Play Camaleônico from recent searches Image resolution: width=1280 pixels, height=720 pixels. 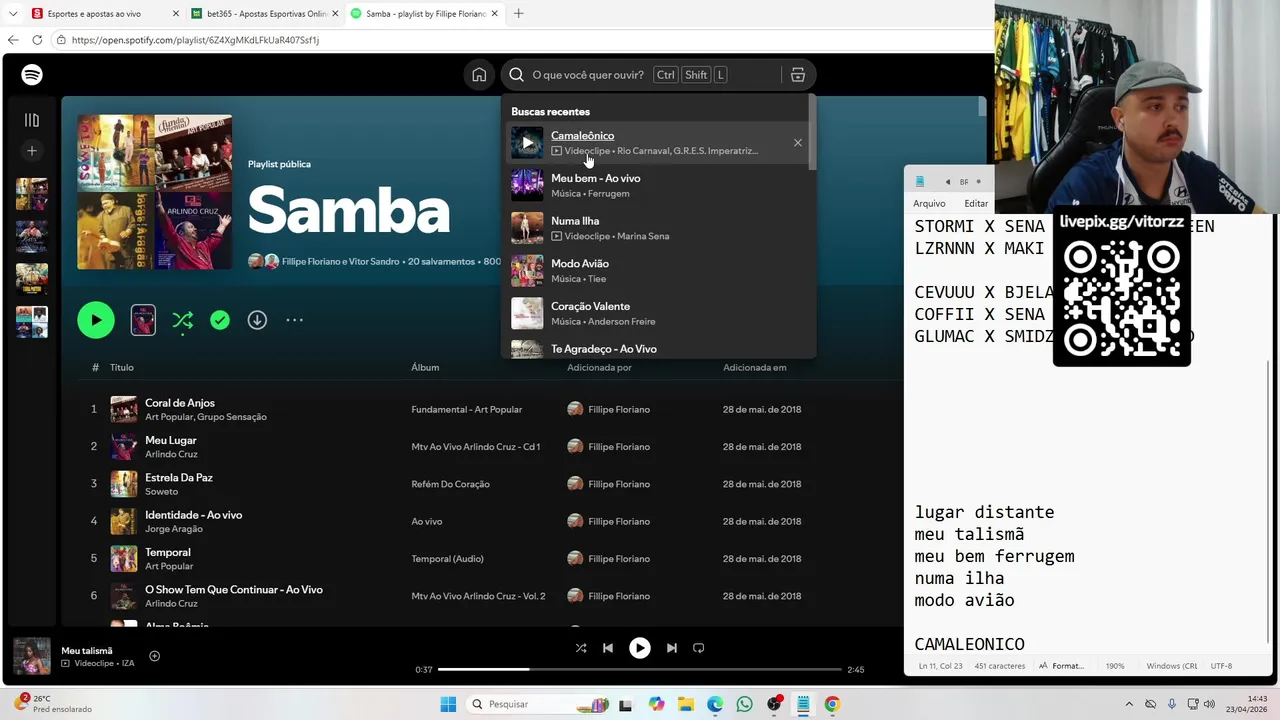(527, 143)
